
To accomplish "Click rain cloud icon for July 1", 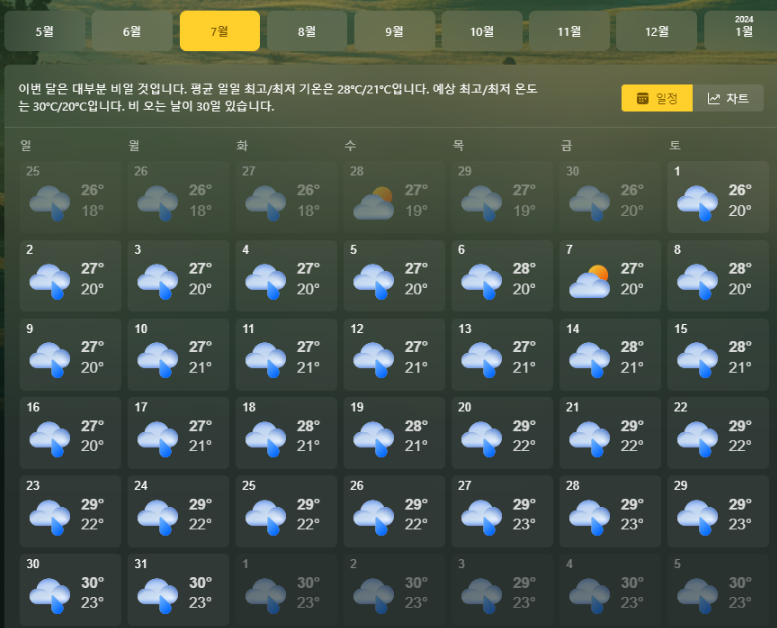I will pos(697,202).
